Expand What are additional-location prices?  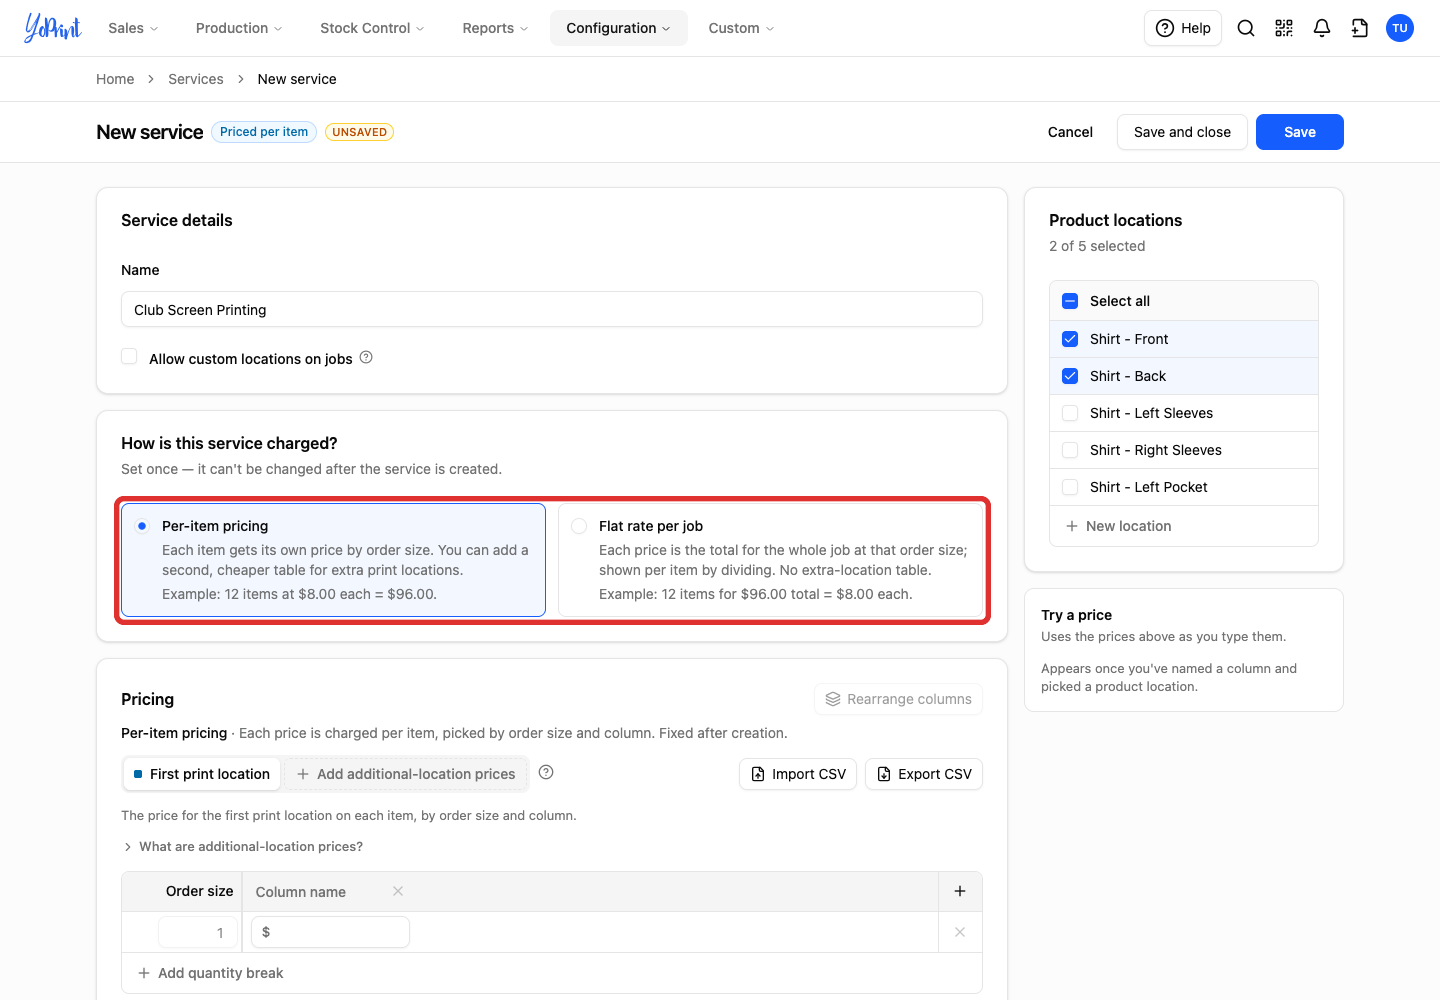[x=242, y=846]
